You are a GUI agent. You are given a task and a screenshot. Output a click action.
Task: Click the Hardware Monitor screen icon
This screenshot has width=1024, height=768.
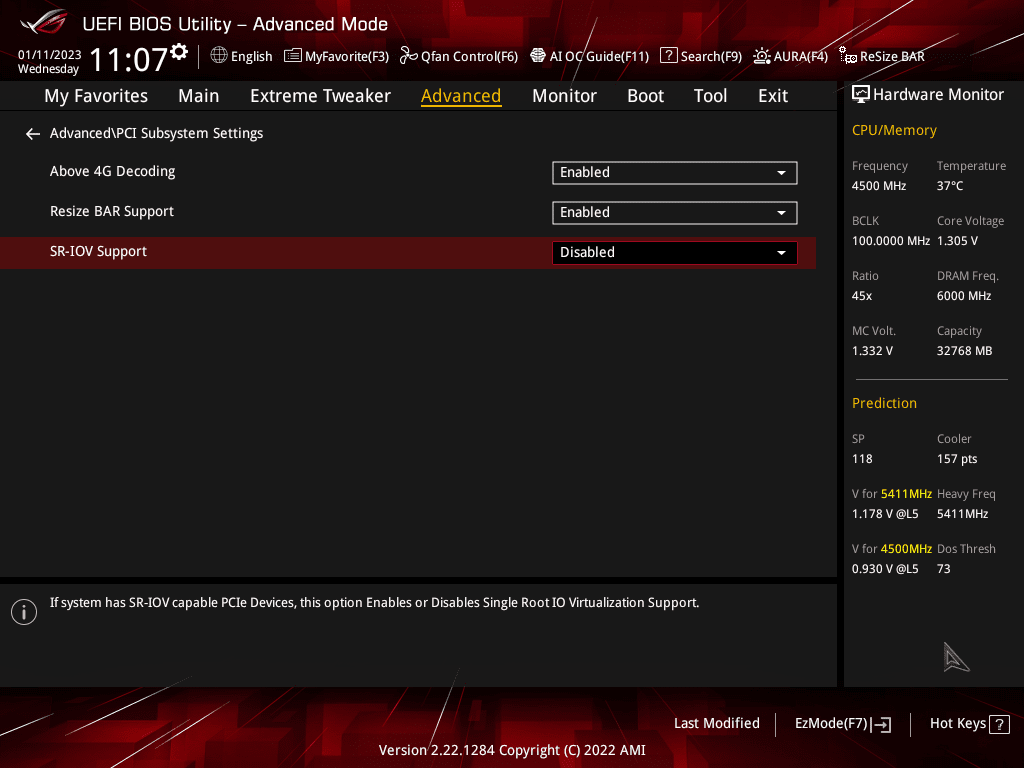(861, 95)
